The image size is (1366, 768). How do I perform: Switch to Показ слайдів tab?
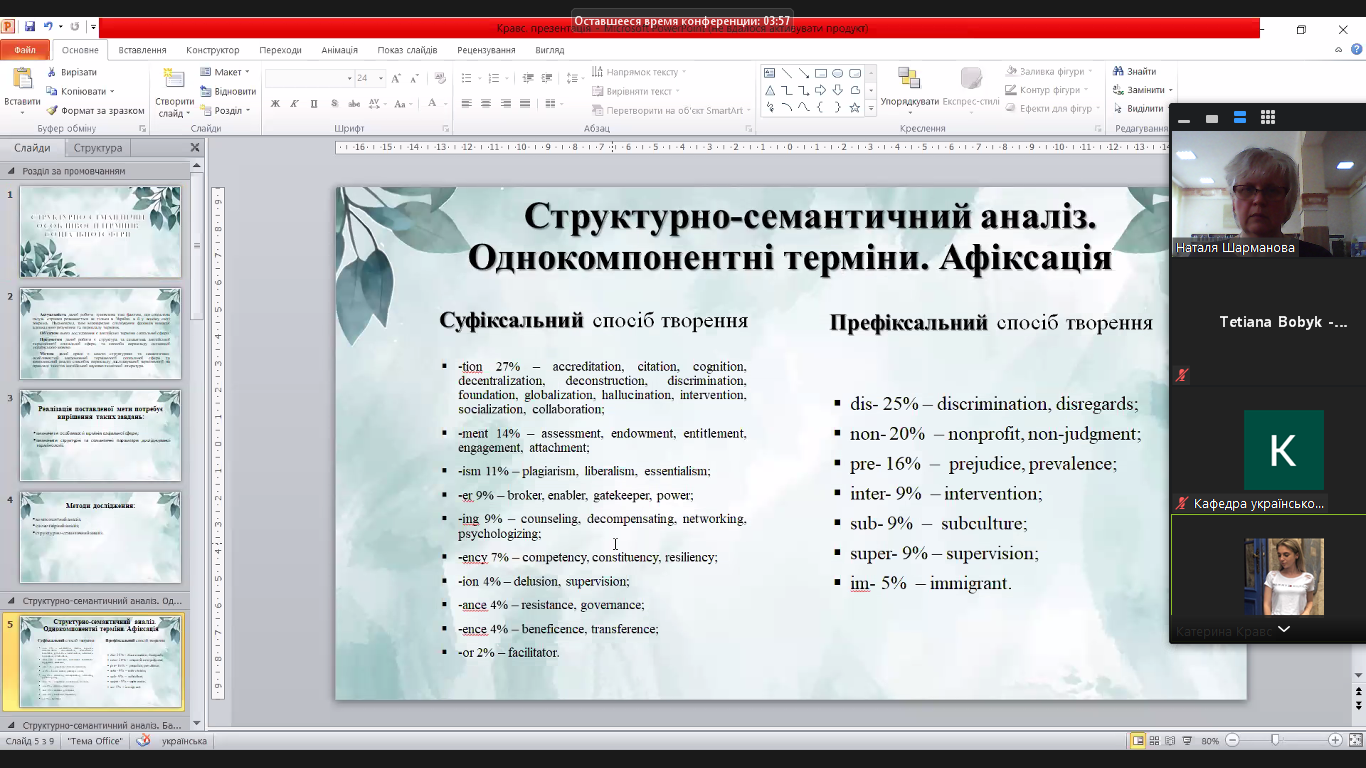click(x=407, y=50)
